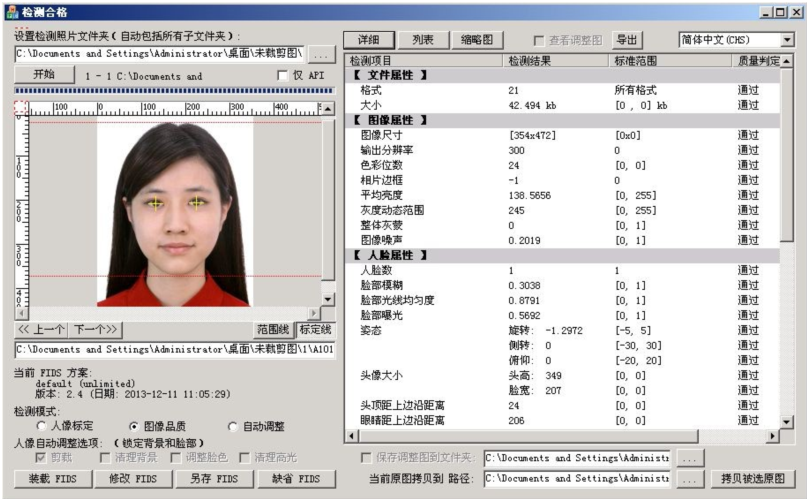Switch to the 详细 view tab

point(369,40)
